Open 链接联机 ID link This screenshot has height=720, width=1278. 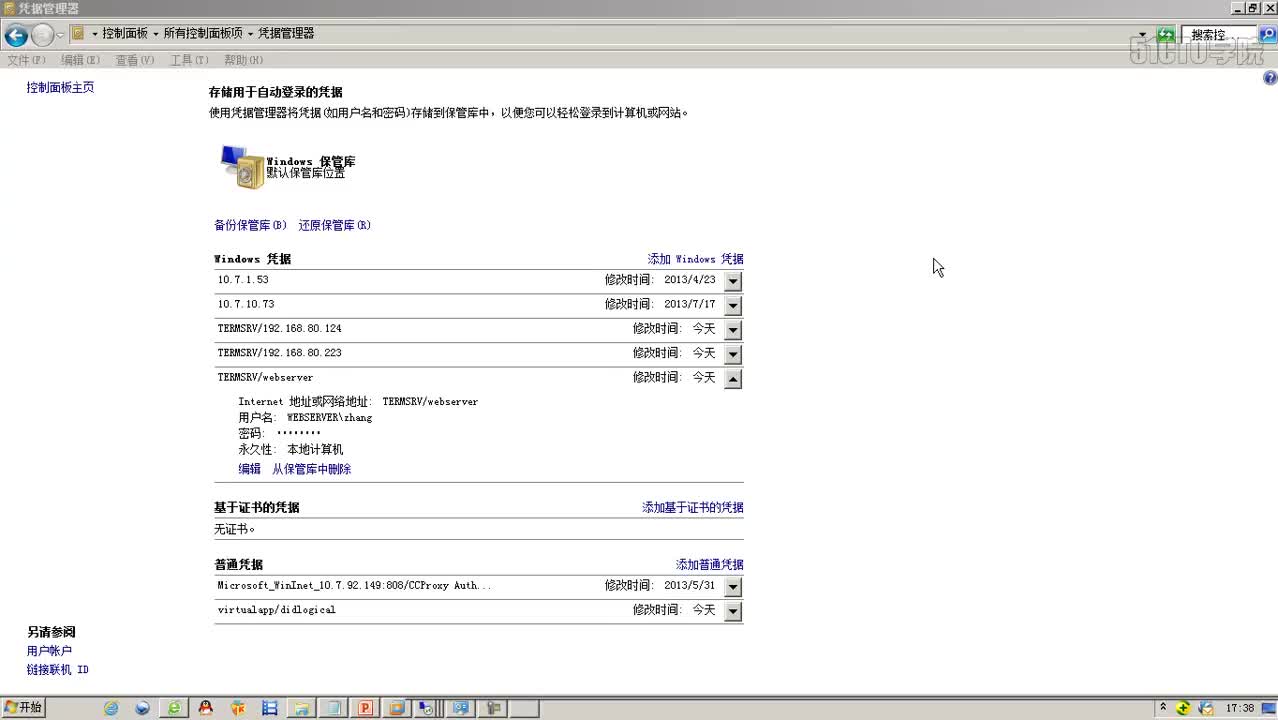coord(57,670)
